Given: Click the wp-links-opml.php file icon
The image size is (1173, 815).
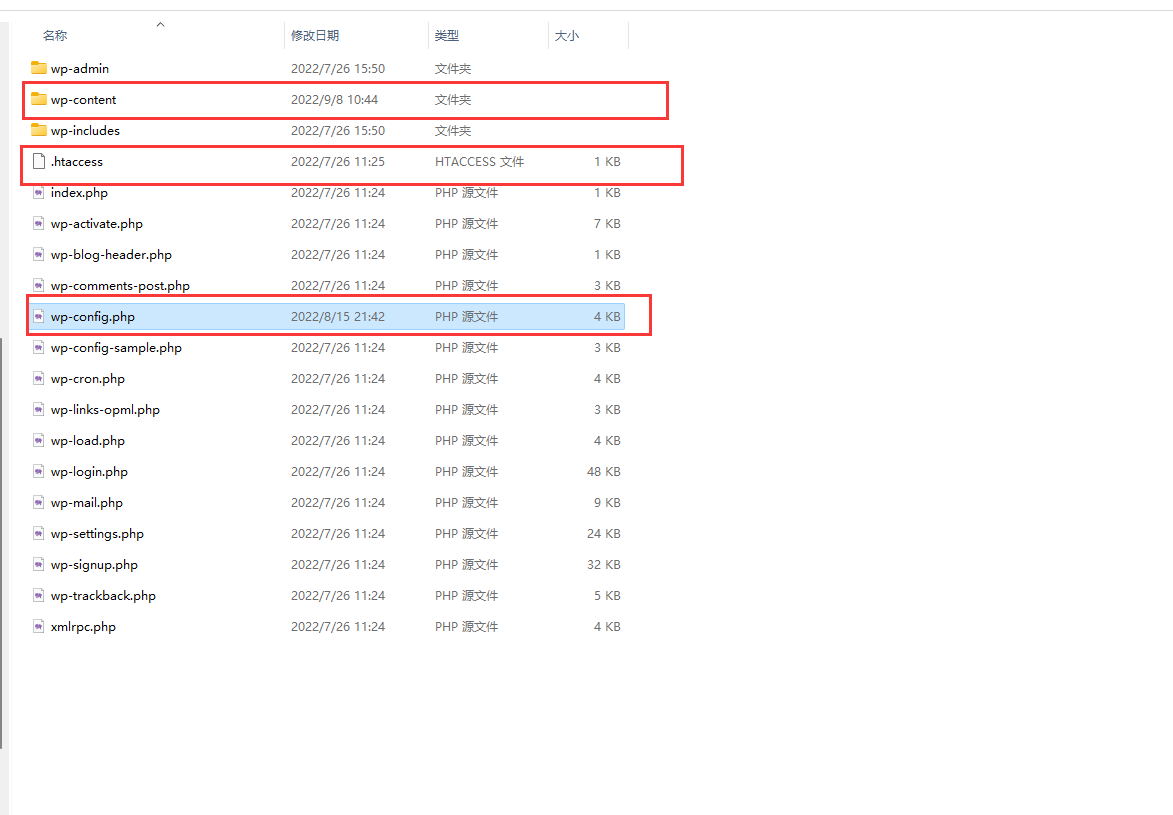Looking at the screenshot, I should click(39, 409).
